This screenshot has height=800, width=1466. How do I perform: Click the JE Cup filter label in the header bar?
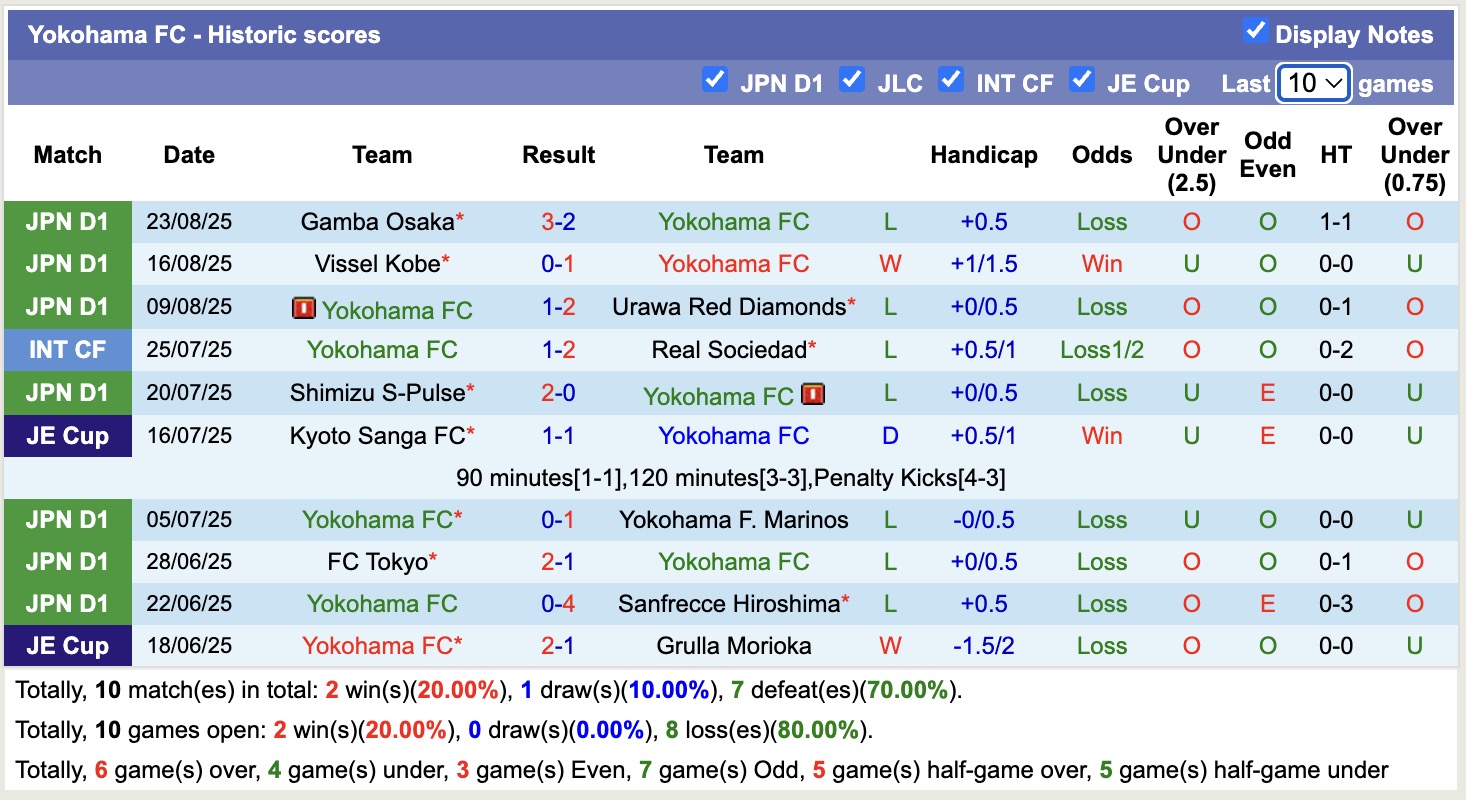[1148, 84]
